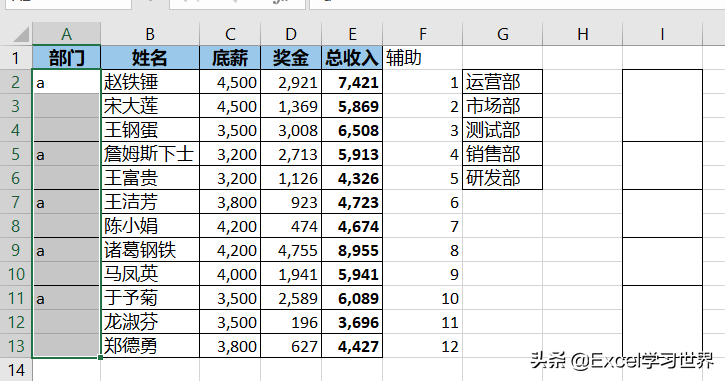Select the cell containing 诸葛钢铁
725x381 pixels.
[x=150, y=250]
